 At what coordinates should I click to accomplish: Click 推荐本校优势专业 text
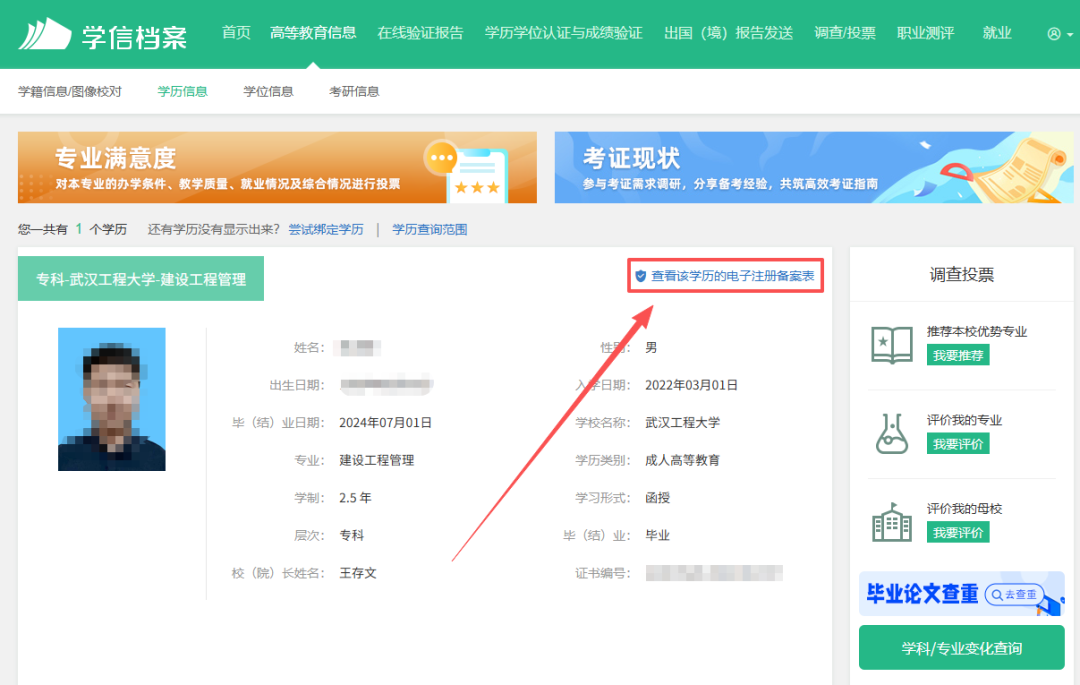click(x=977, y=331)
